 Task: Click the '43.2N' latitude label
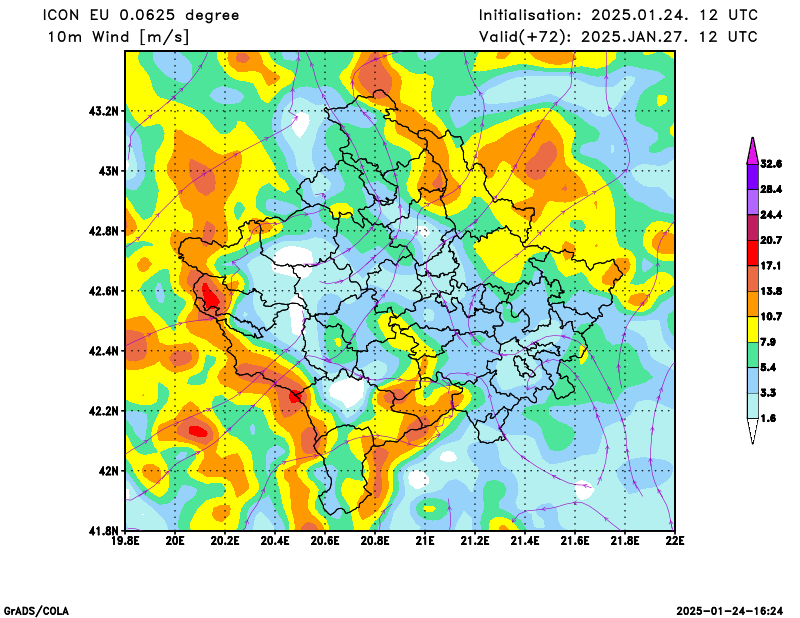click(x=104, y=111)
